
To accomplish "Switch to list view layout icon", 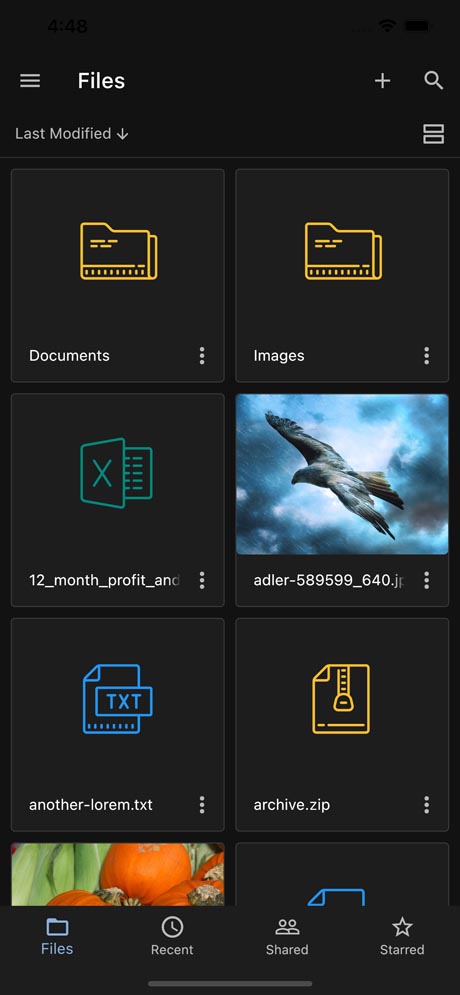I will [x=433, y=134].
